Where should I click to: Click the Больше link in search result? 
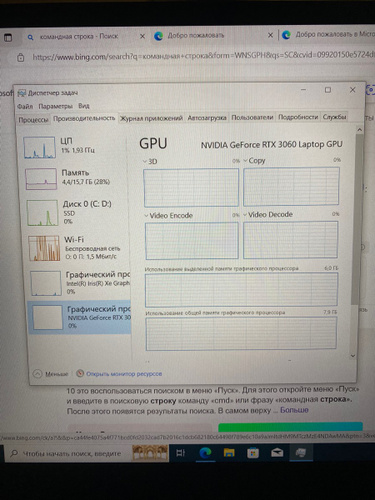pos(294,410)
